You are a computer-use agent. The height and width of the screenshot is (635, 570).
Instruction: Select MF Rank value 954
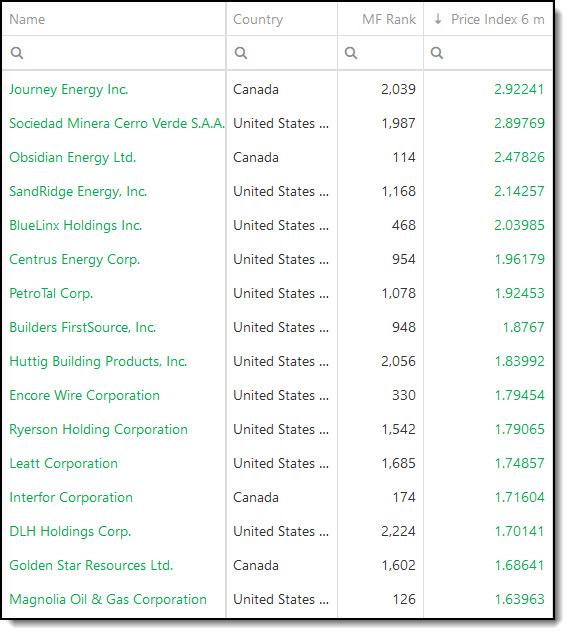point(404,260)
